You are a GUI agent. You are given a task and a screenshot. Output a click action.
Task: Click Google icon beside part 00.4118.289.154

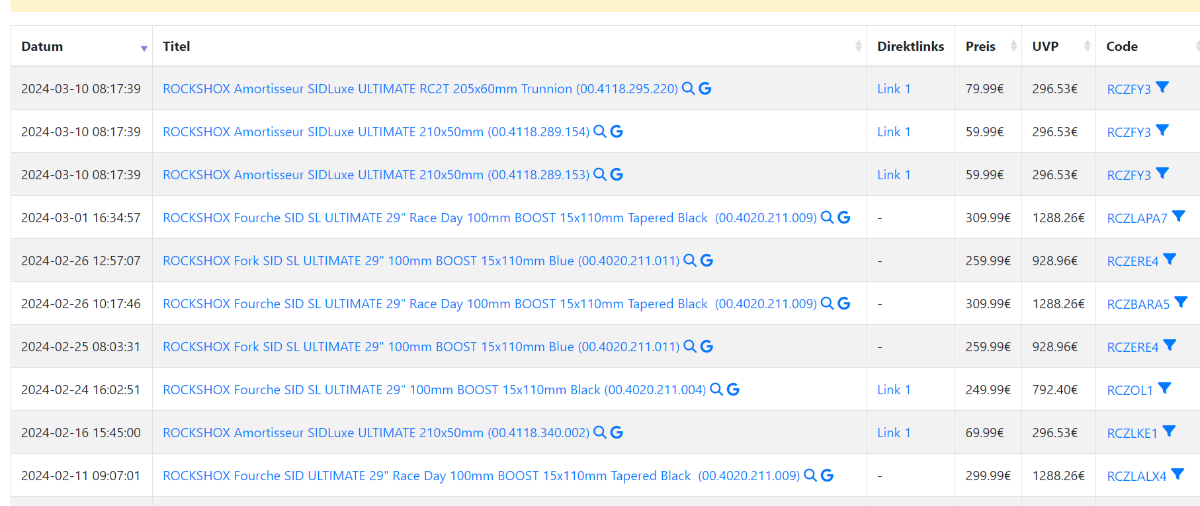[x=617, y=131]
